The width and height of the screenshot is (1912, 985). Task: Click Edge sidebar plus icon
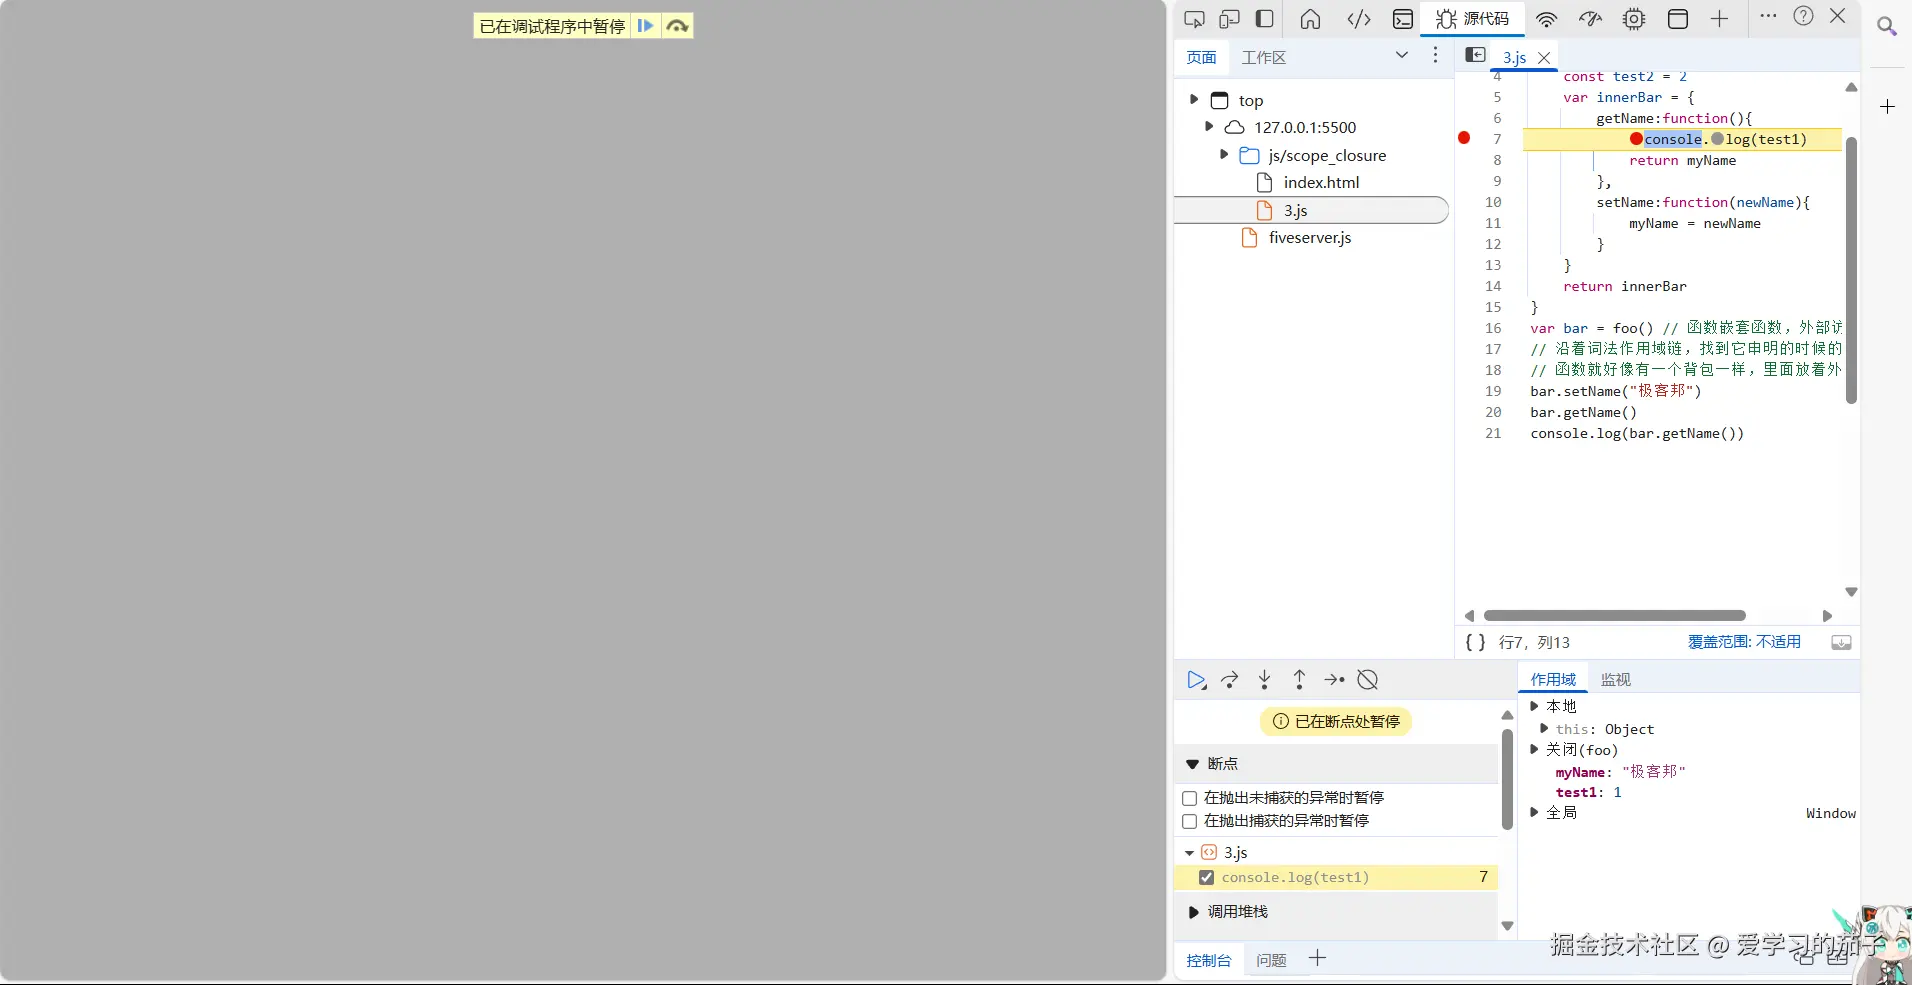[x=1887, y=106]
